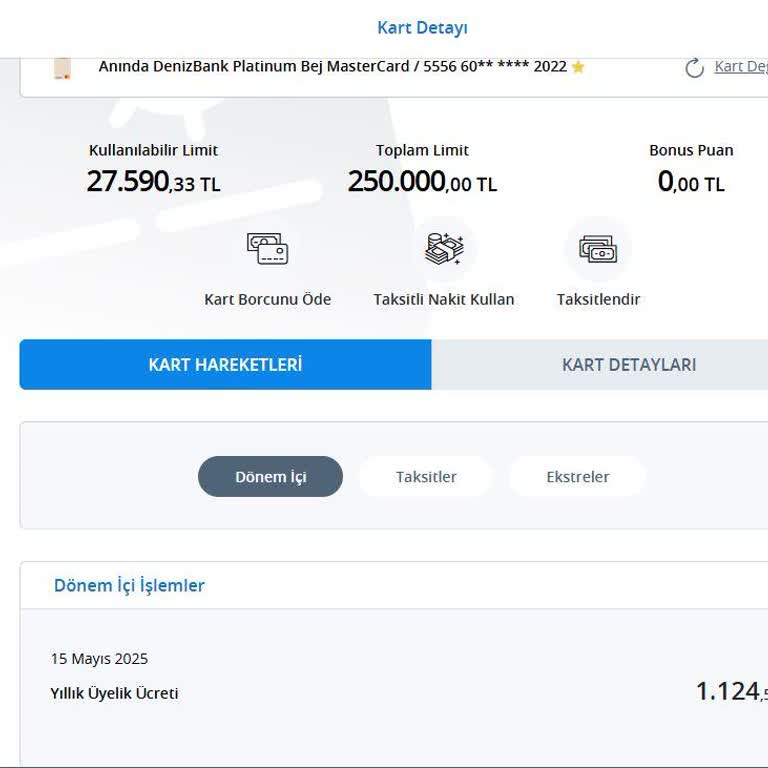This screenshot has height=768, width=768.
Task: Select the Dönem İçi filter pill
Action: [270, 477]
